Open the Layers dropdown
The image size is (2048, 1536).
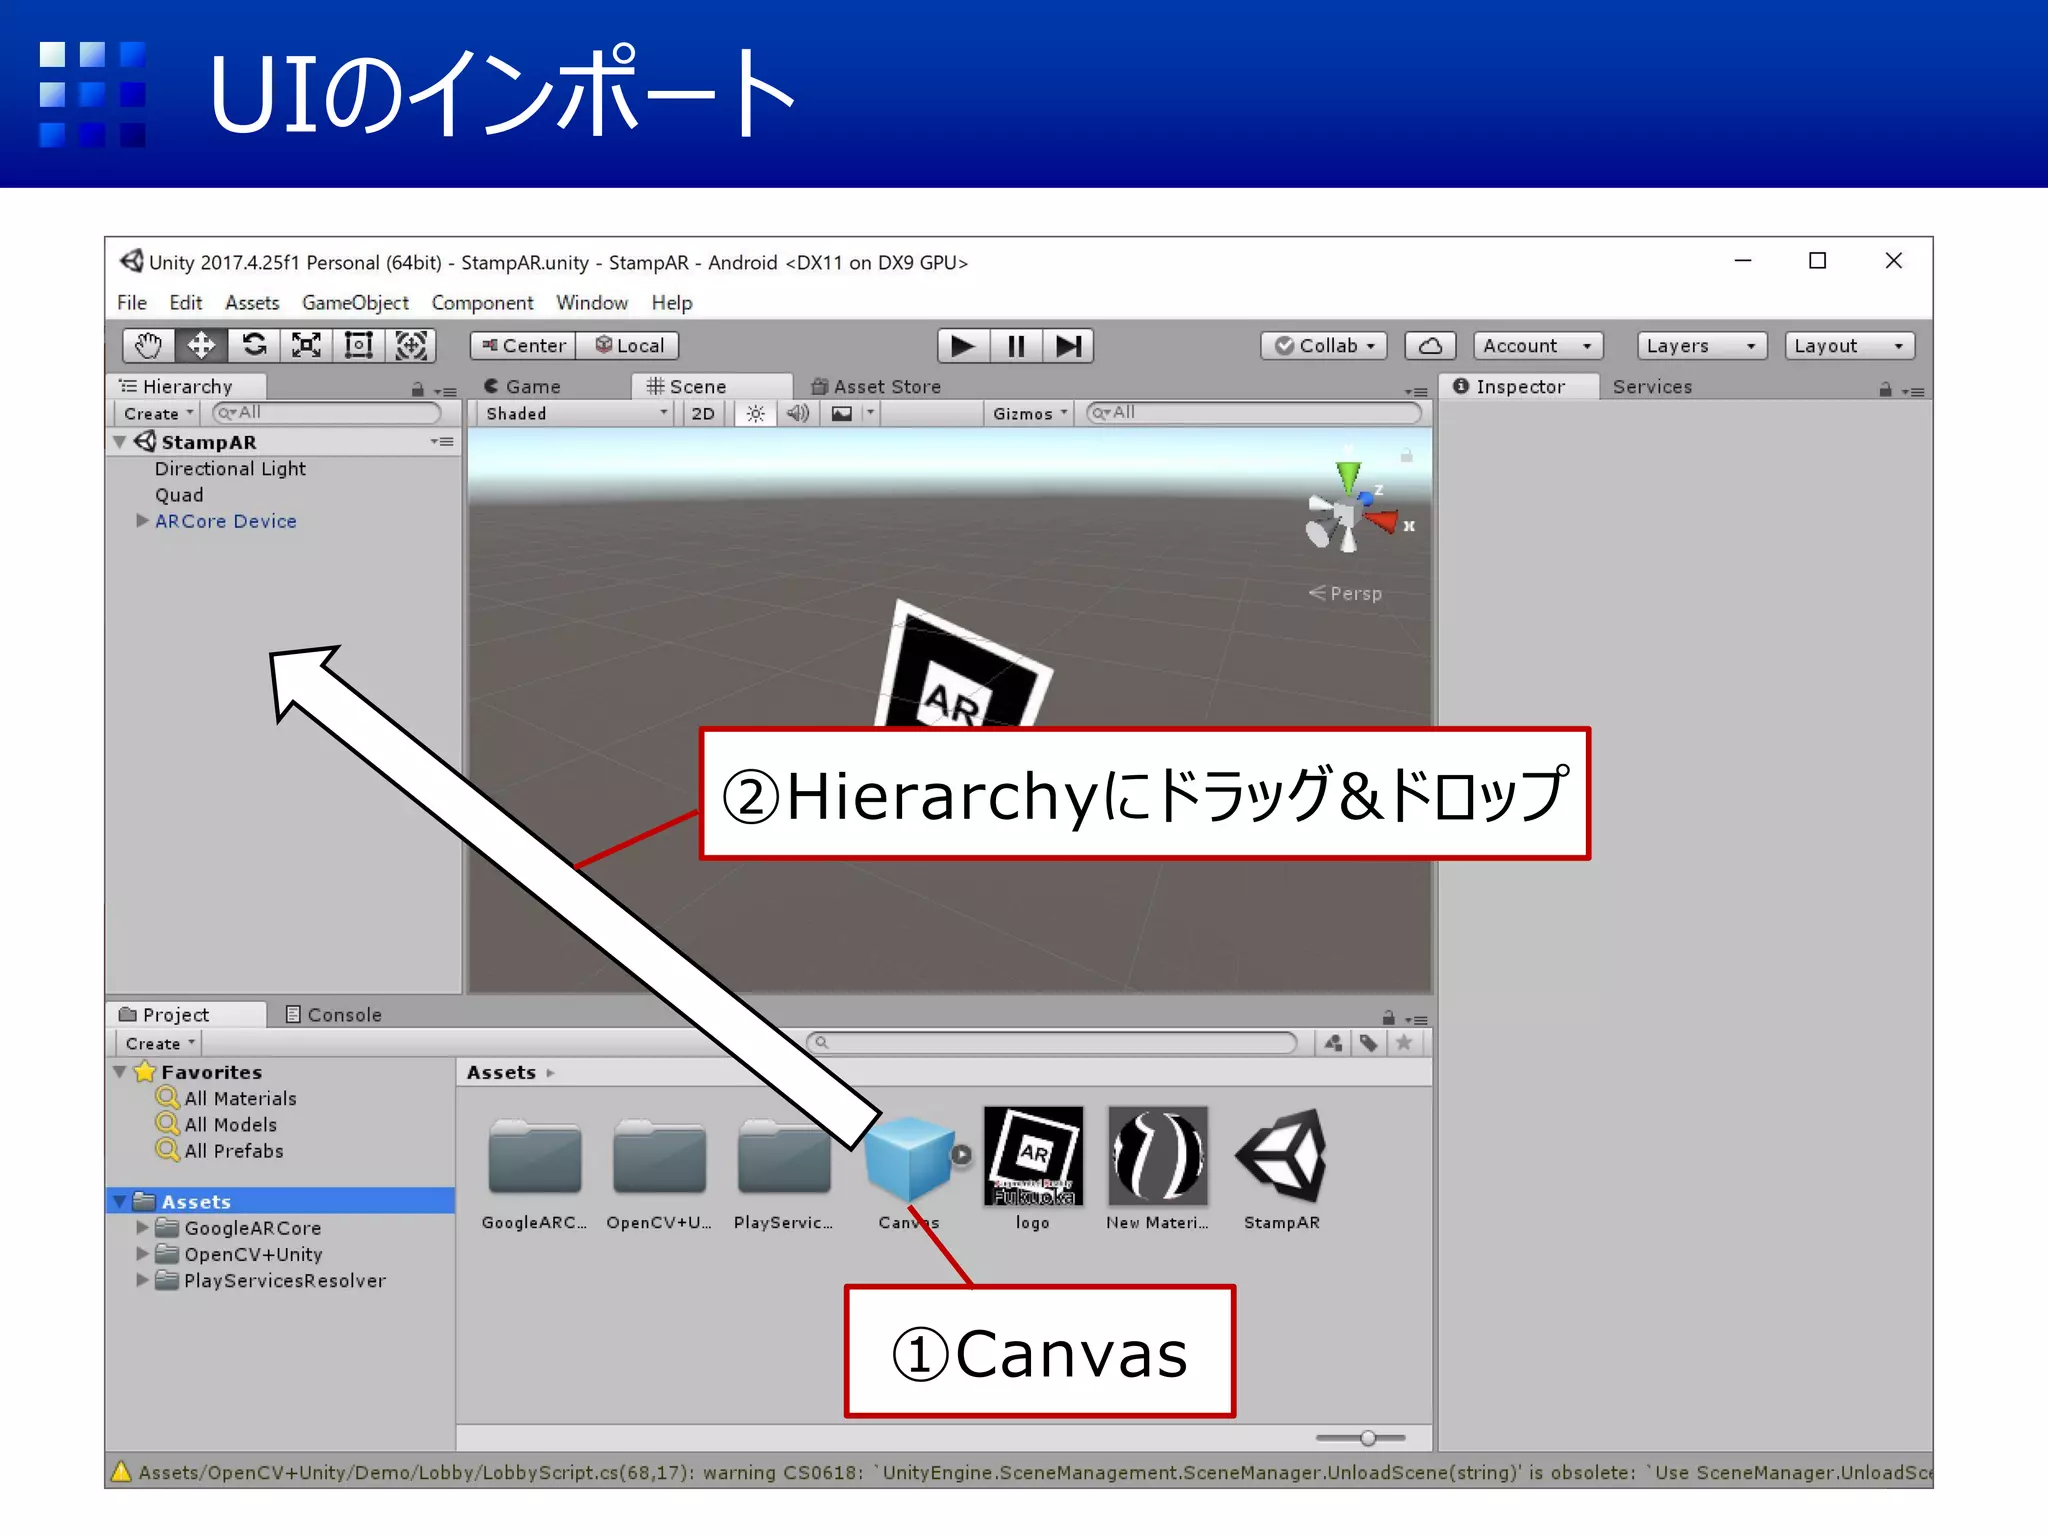point(1702,346)
